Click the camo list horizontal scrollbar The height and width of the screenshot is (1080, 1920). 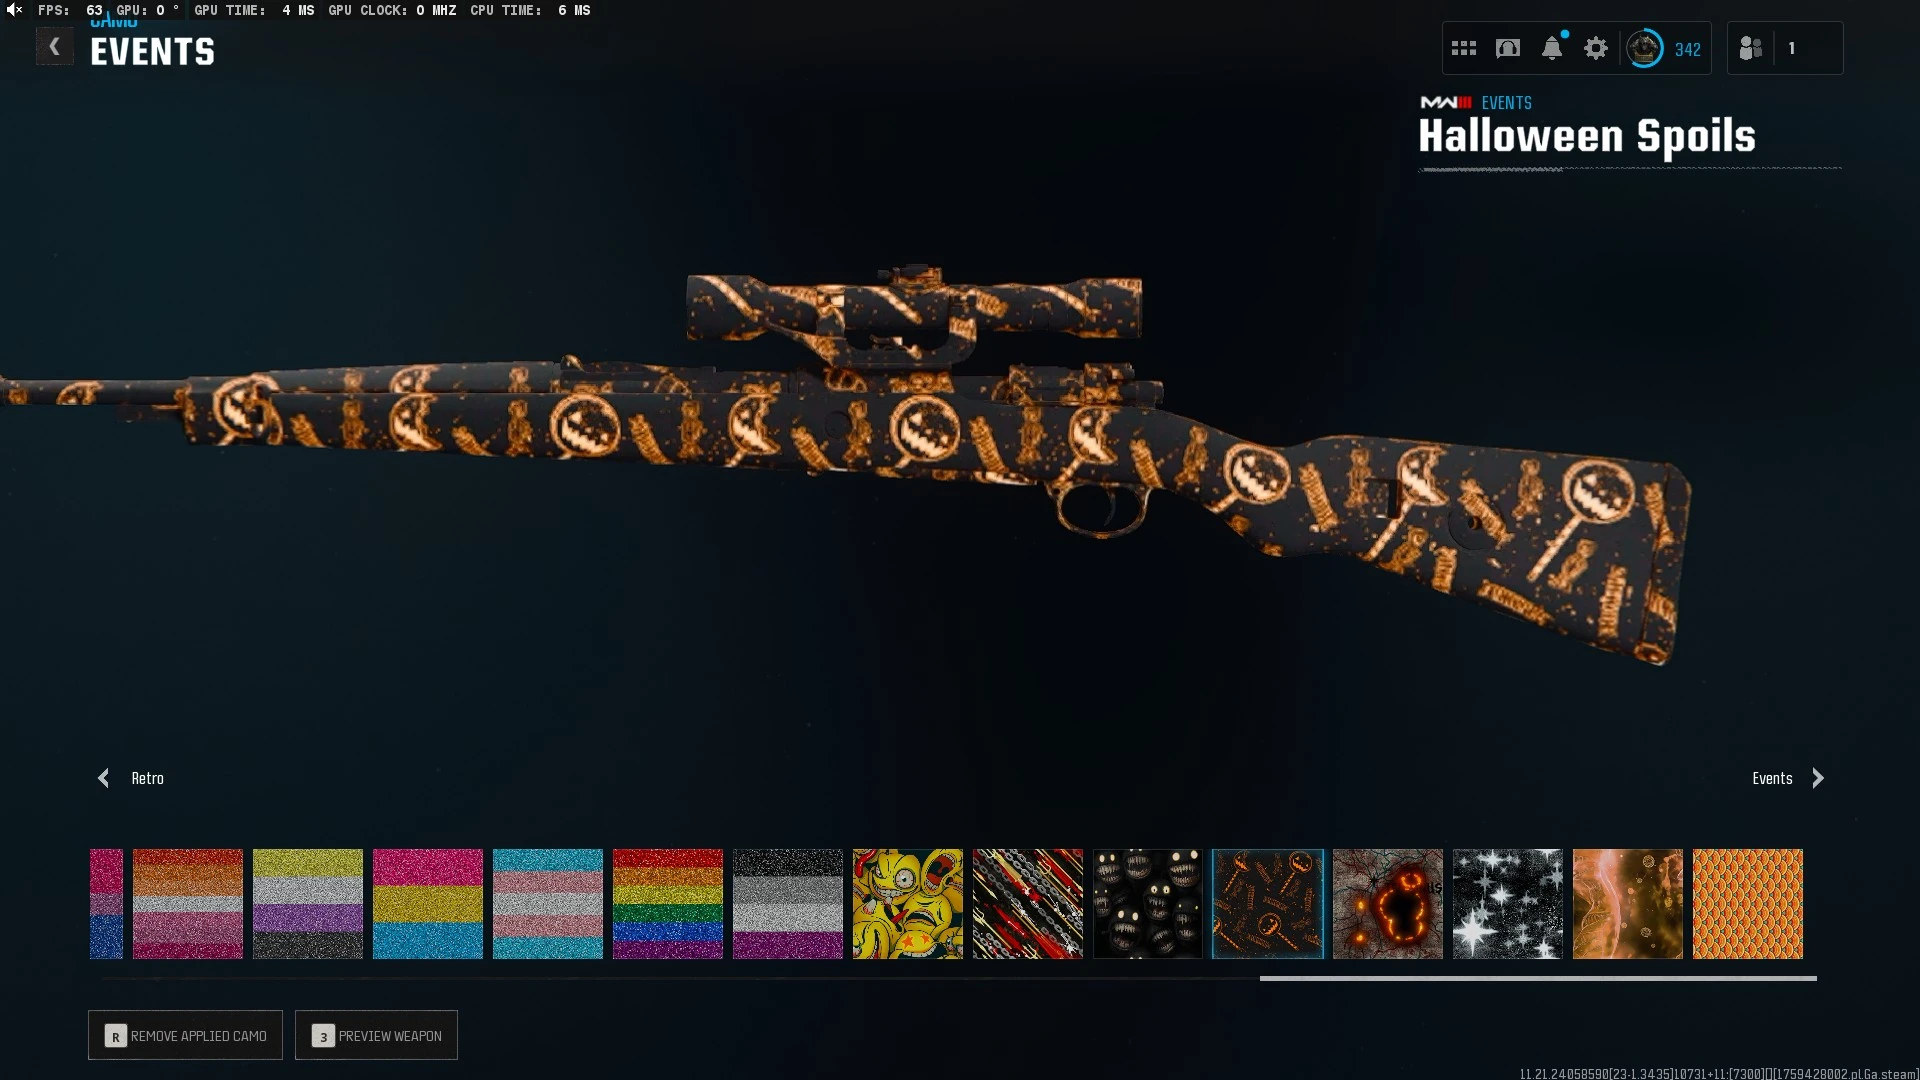point(1538,978)
